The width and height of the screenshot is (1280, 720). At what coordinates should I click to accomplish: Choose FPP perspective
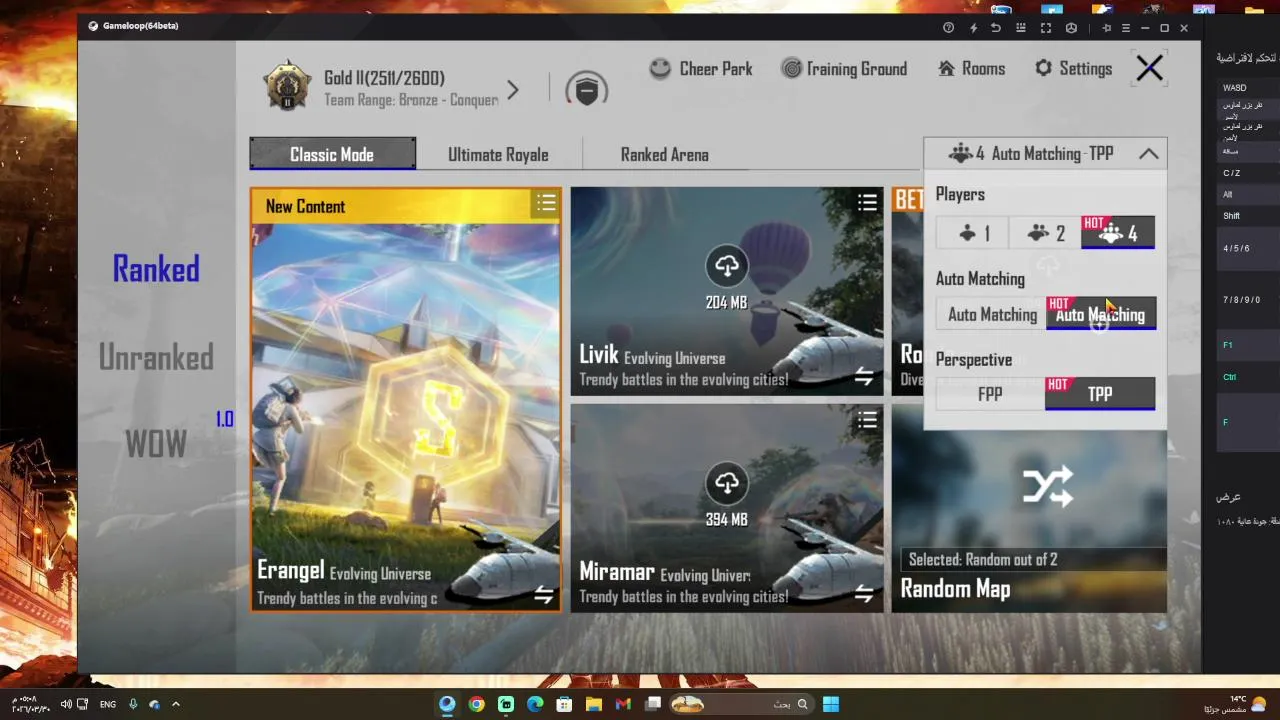990,394
